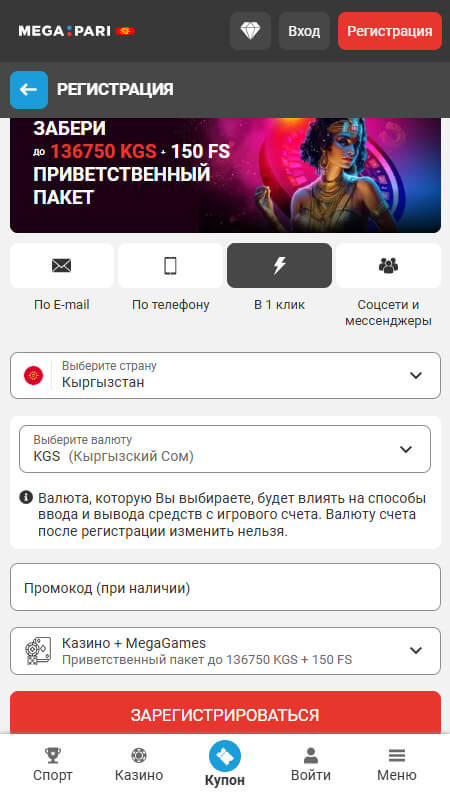Click the red Регистрация header button
The image size is (450, 800).
[390, 31]
